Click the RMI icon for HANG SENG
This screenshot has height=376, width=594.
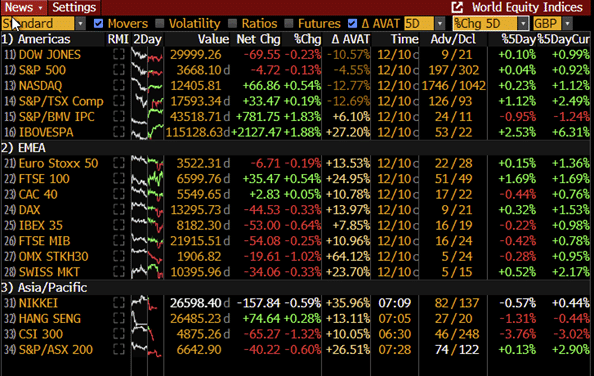pyautogui.click(x=119, y=318)
